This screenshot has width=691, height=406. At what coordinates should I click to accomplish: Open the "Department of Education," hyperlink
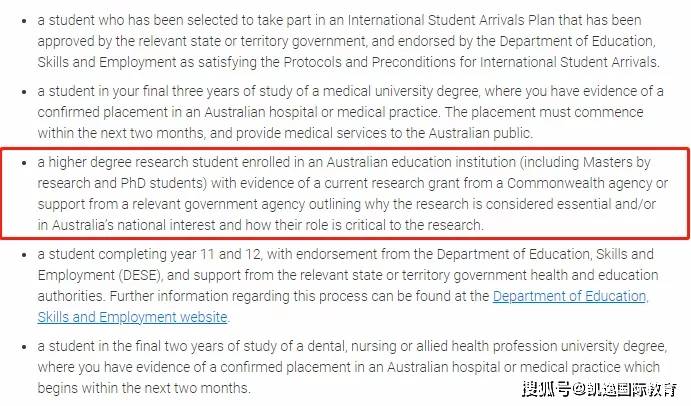(570, 296)
